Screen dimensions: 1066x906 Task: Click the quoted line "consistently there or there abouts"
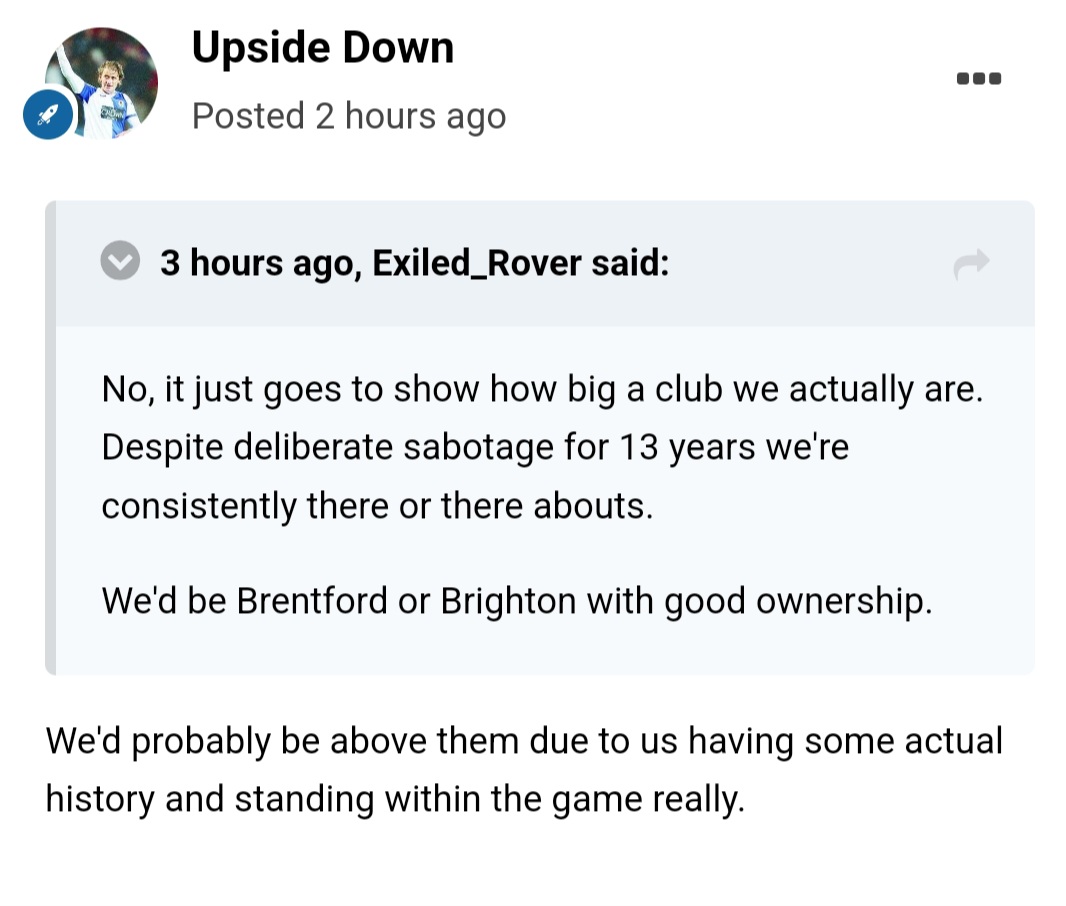tap(377, 506)
